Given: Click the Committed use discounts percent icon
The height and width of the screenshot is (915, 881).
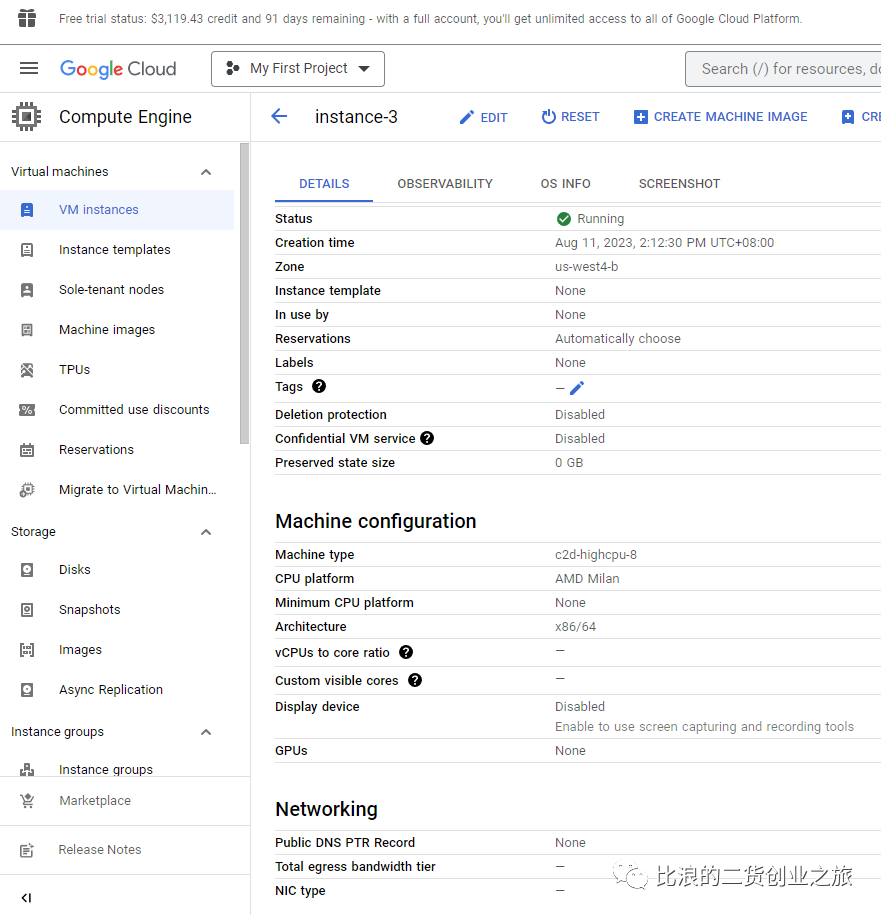Looking at the screenshot, I should pos(27,410).
